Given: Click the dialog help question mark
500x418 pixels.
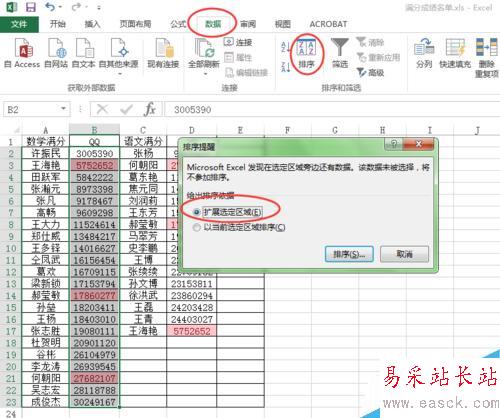Looking at the screenshot, I should coord(394,144).
